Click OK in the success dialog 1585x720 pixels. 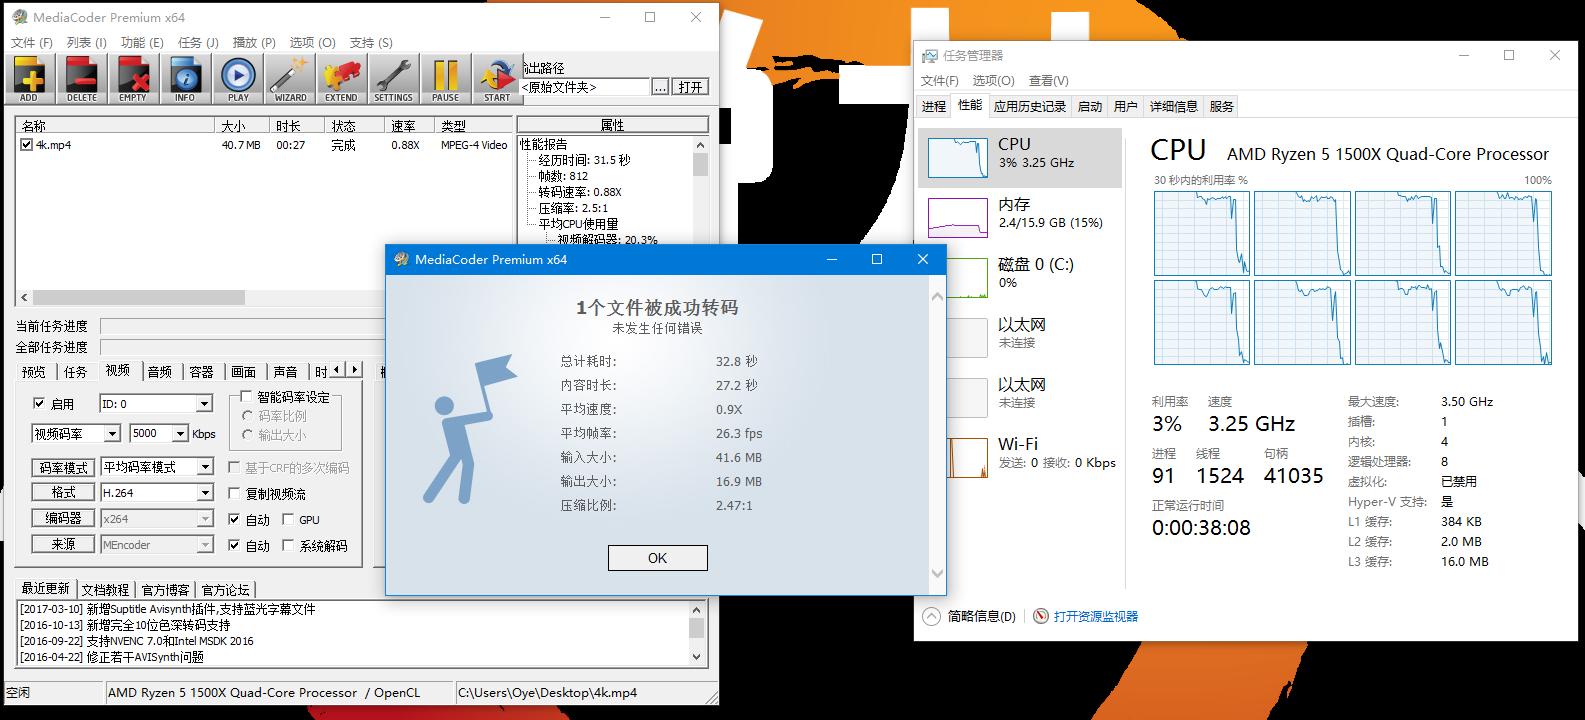coord(657,558)
